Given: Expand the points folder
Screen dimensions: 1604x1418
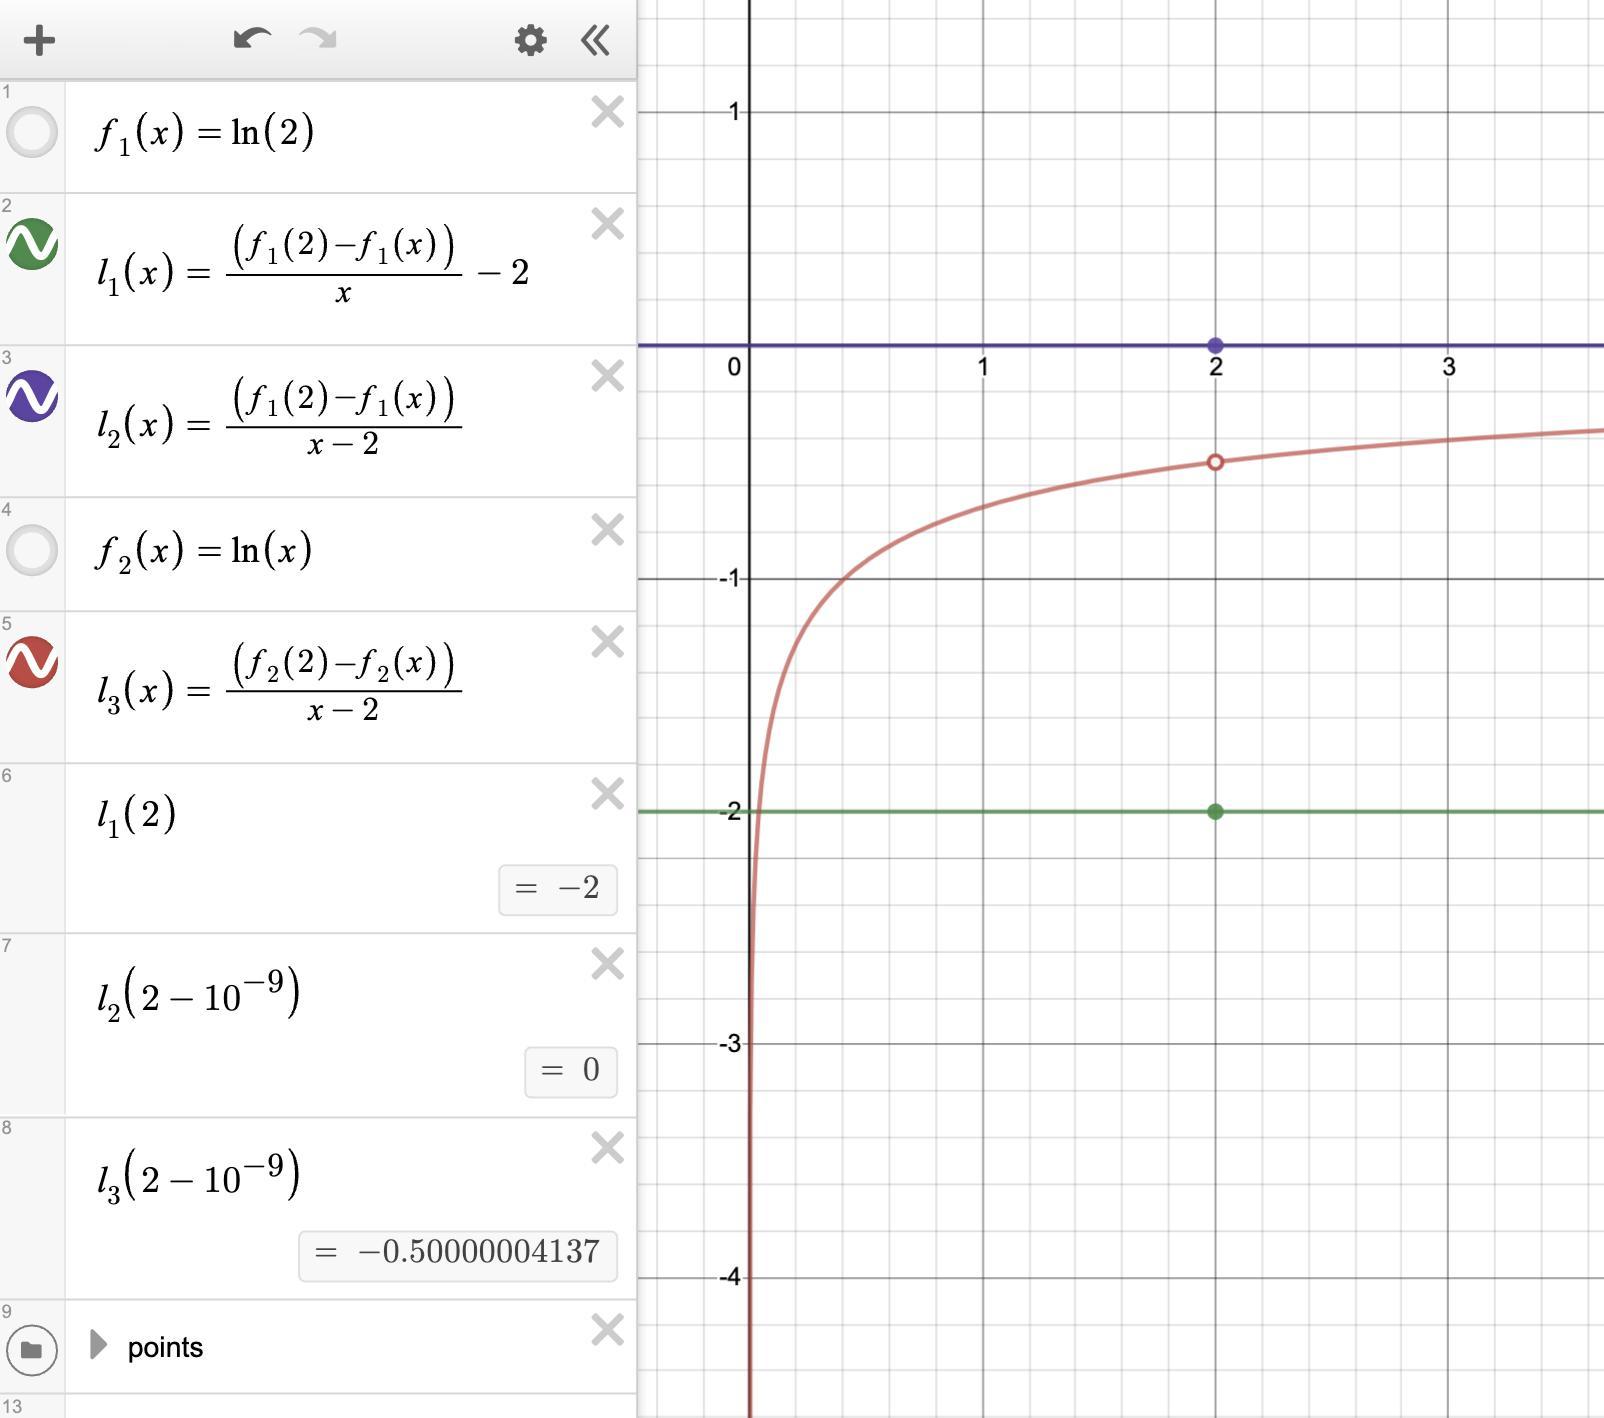Looking at the screenshot, I should coord(98,1345).
